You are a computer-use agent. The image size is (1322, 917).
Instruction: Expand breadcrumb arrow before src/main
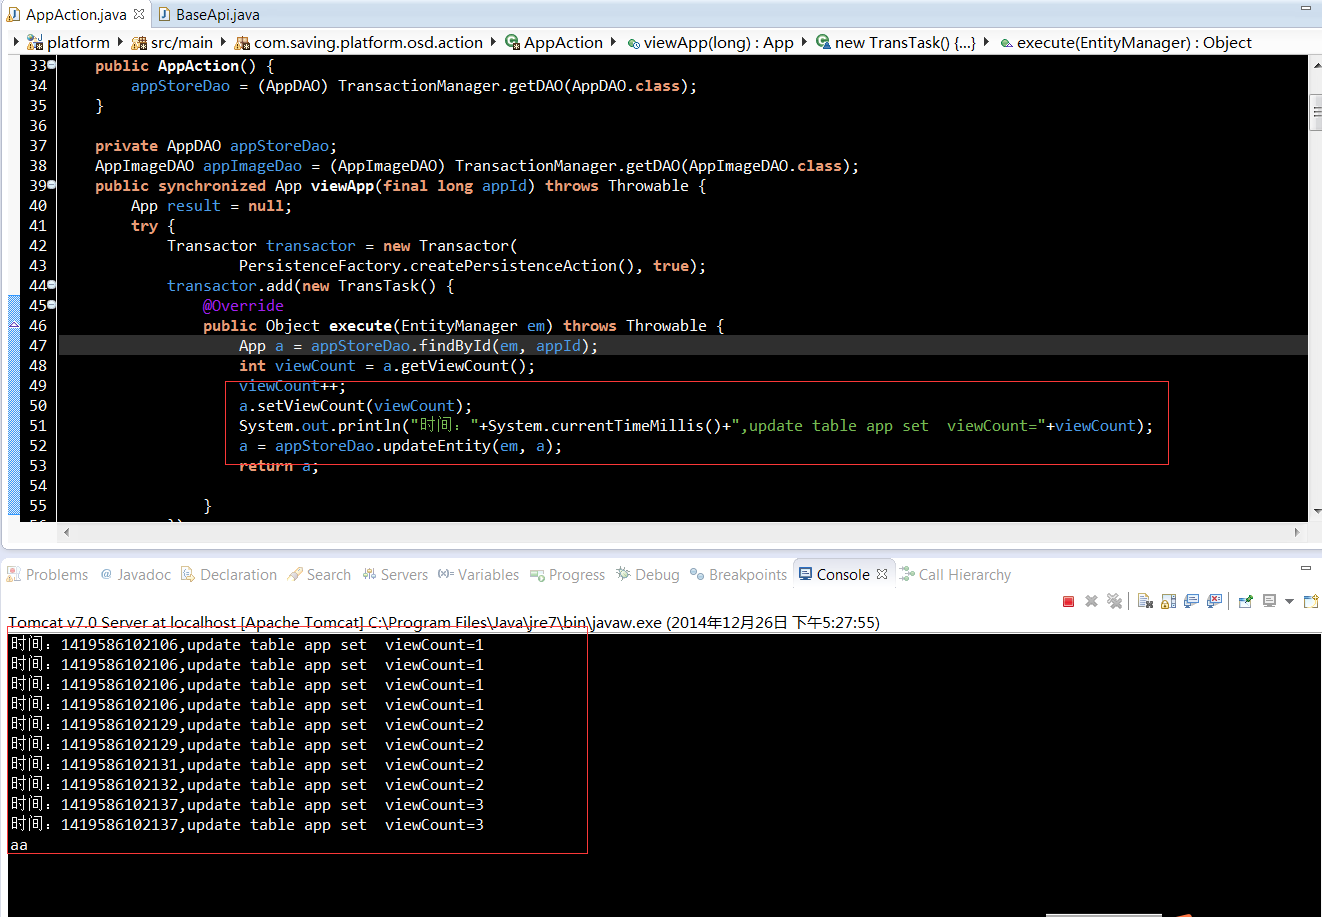click(120, 42)
